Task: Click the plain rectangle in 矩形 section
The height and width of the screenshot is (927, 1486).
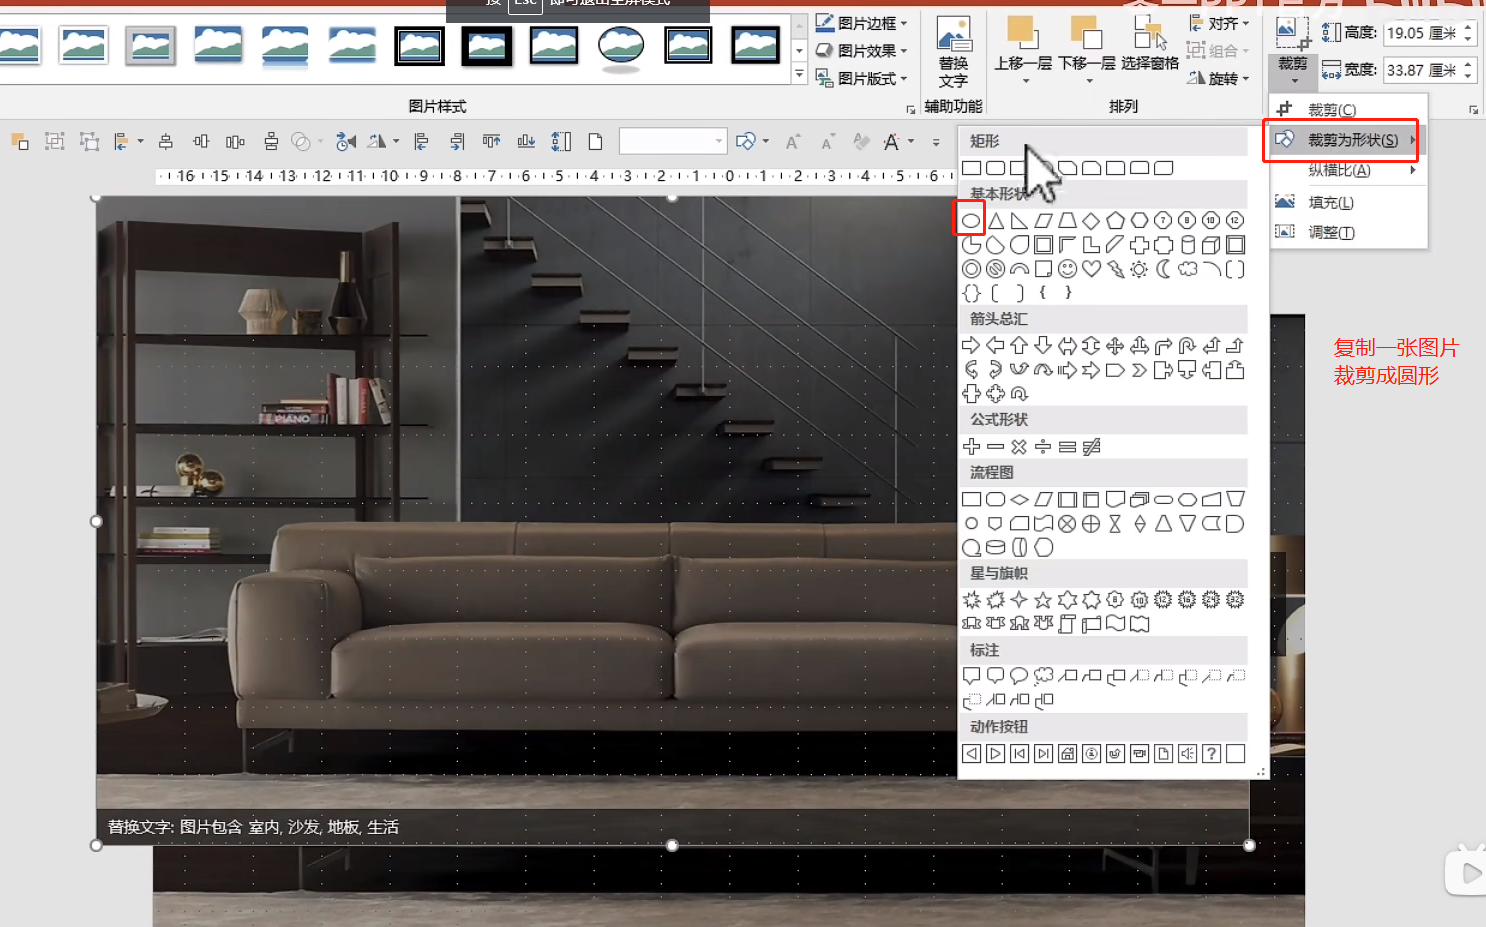Action: point(970,168)
